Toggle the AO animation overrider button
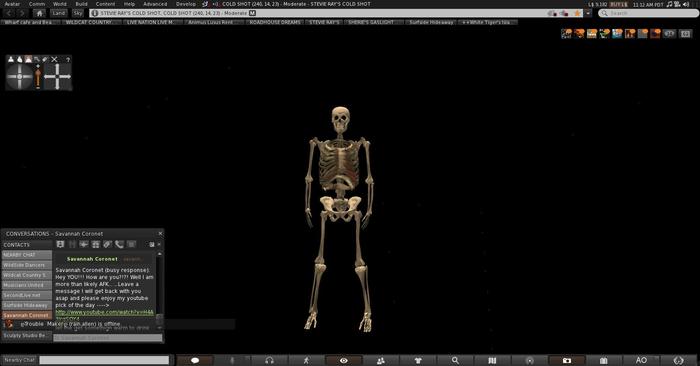The width and height of the screenshot is (700, 366). click(x=641, y=360)
